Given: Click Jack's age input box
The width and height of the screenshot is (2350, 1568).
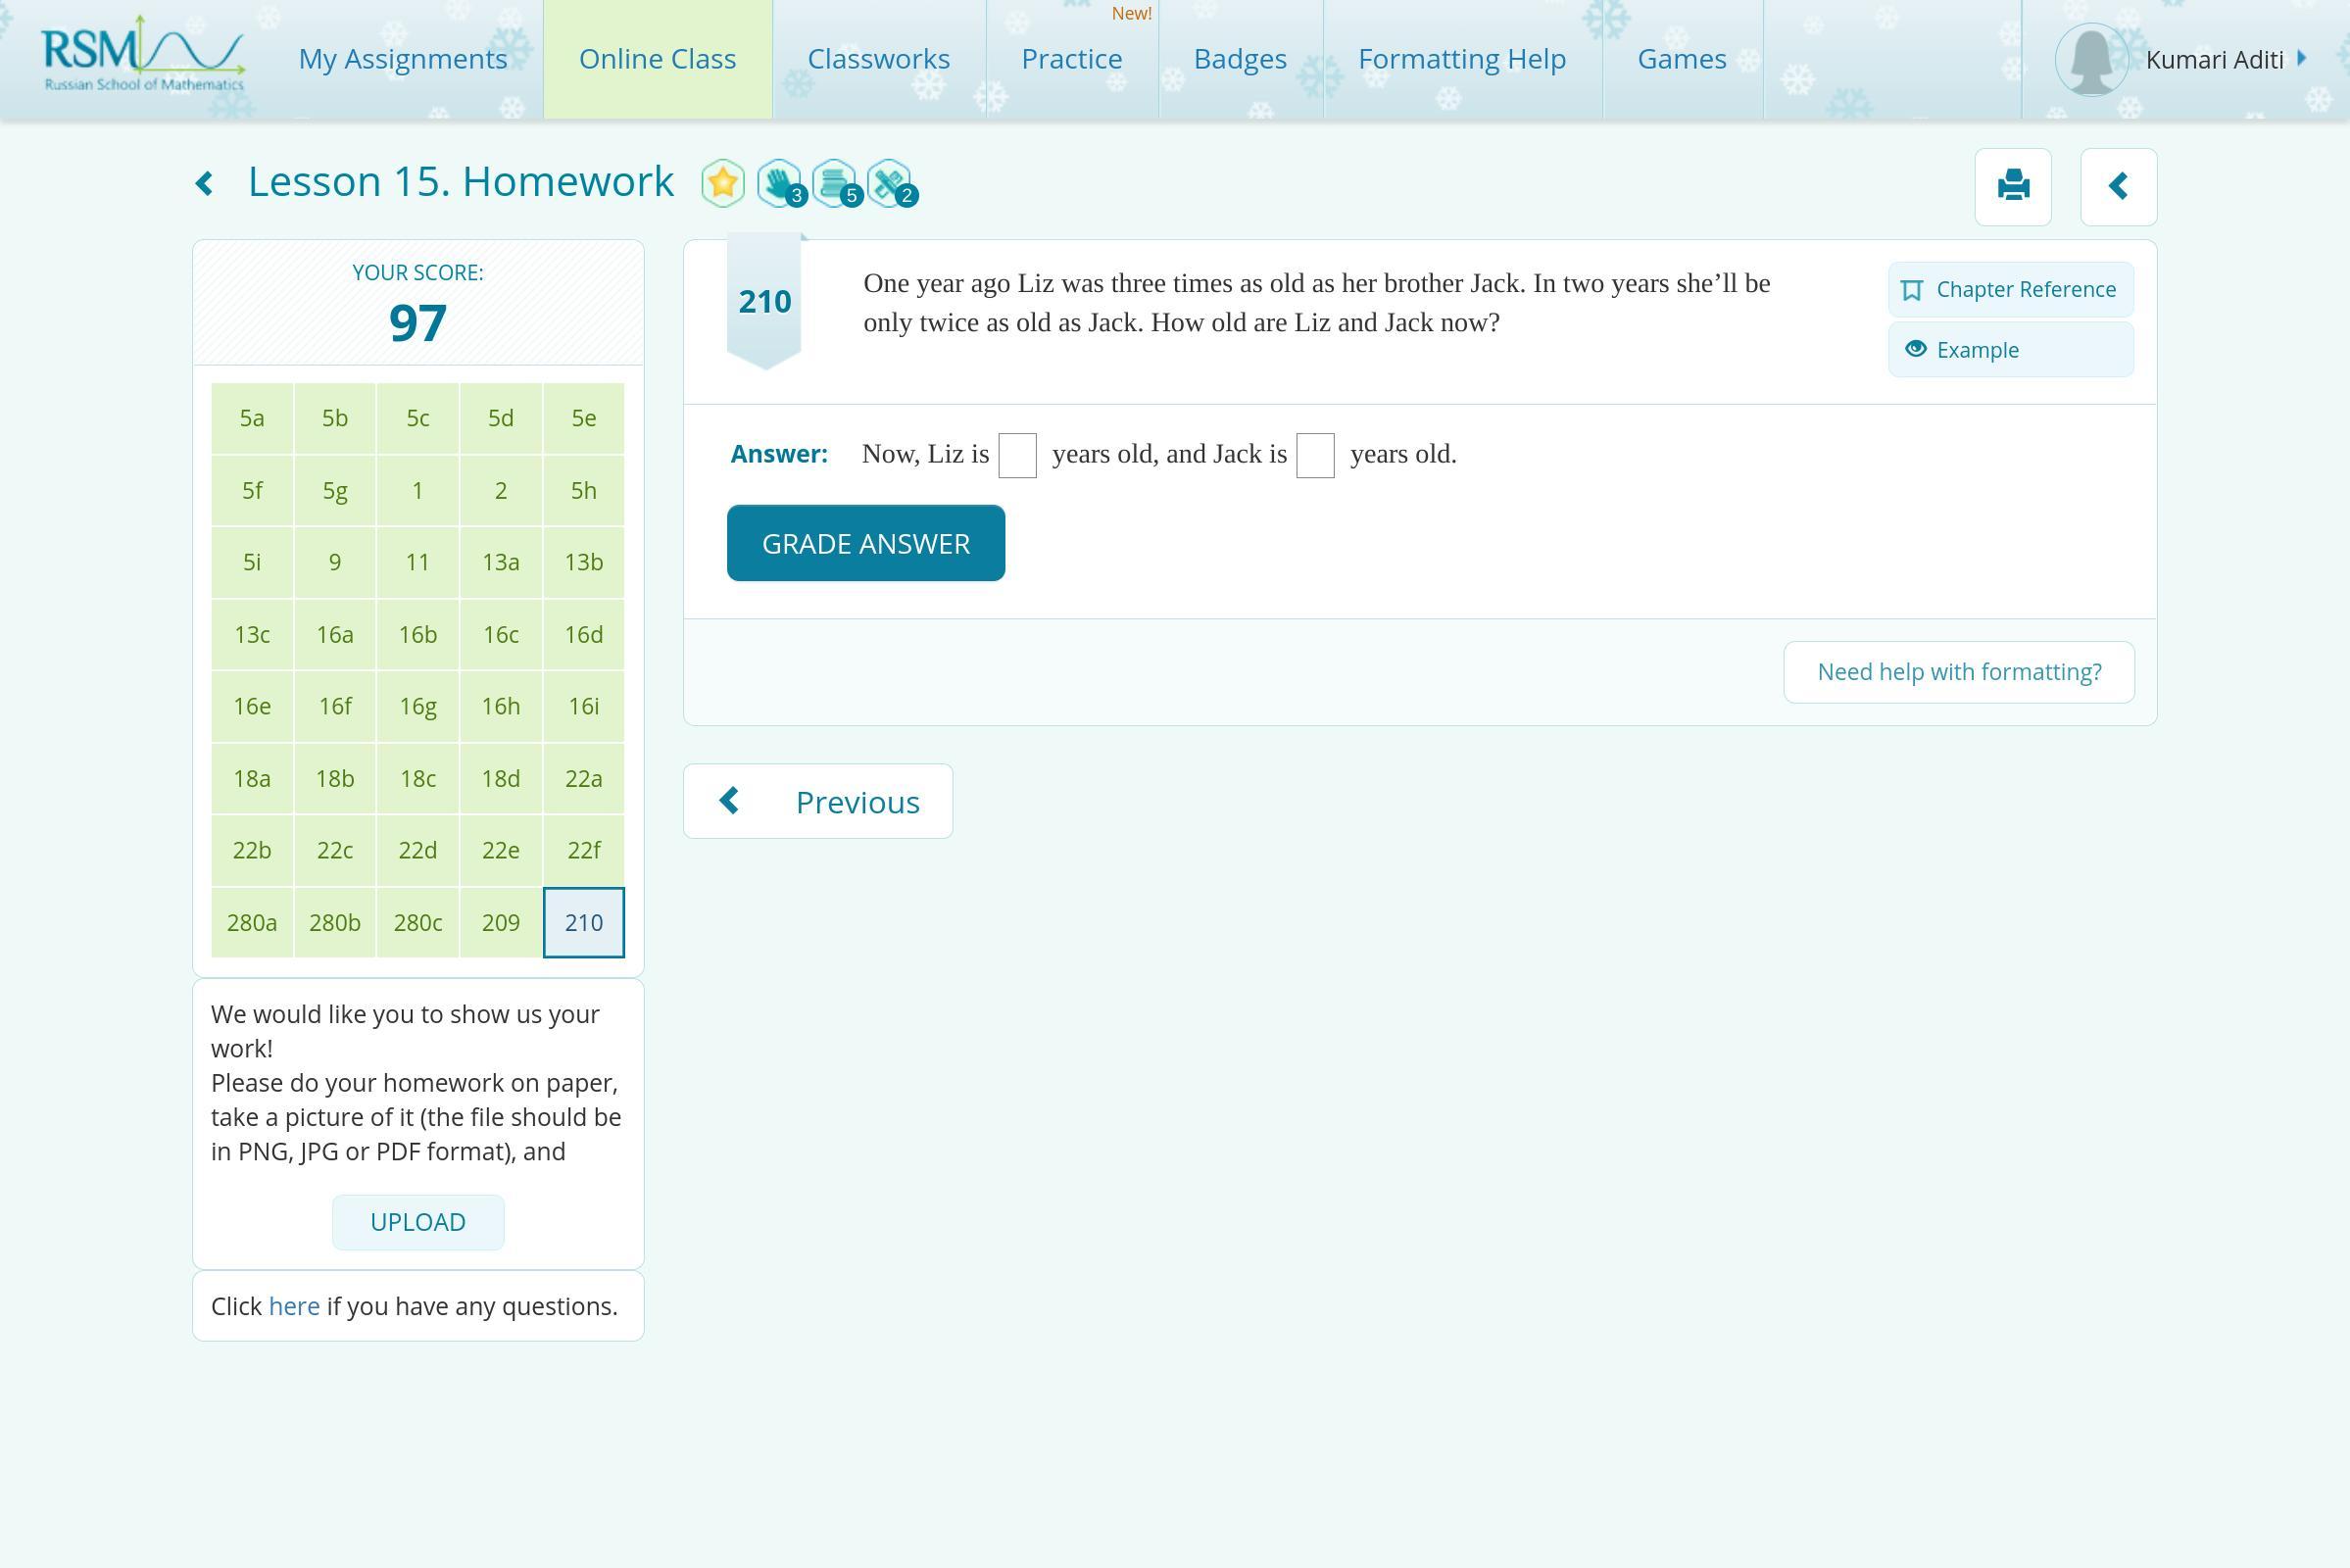Looking at the screenshot, I should coord(1314,456).
